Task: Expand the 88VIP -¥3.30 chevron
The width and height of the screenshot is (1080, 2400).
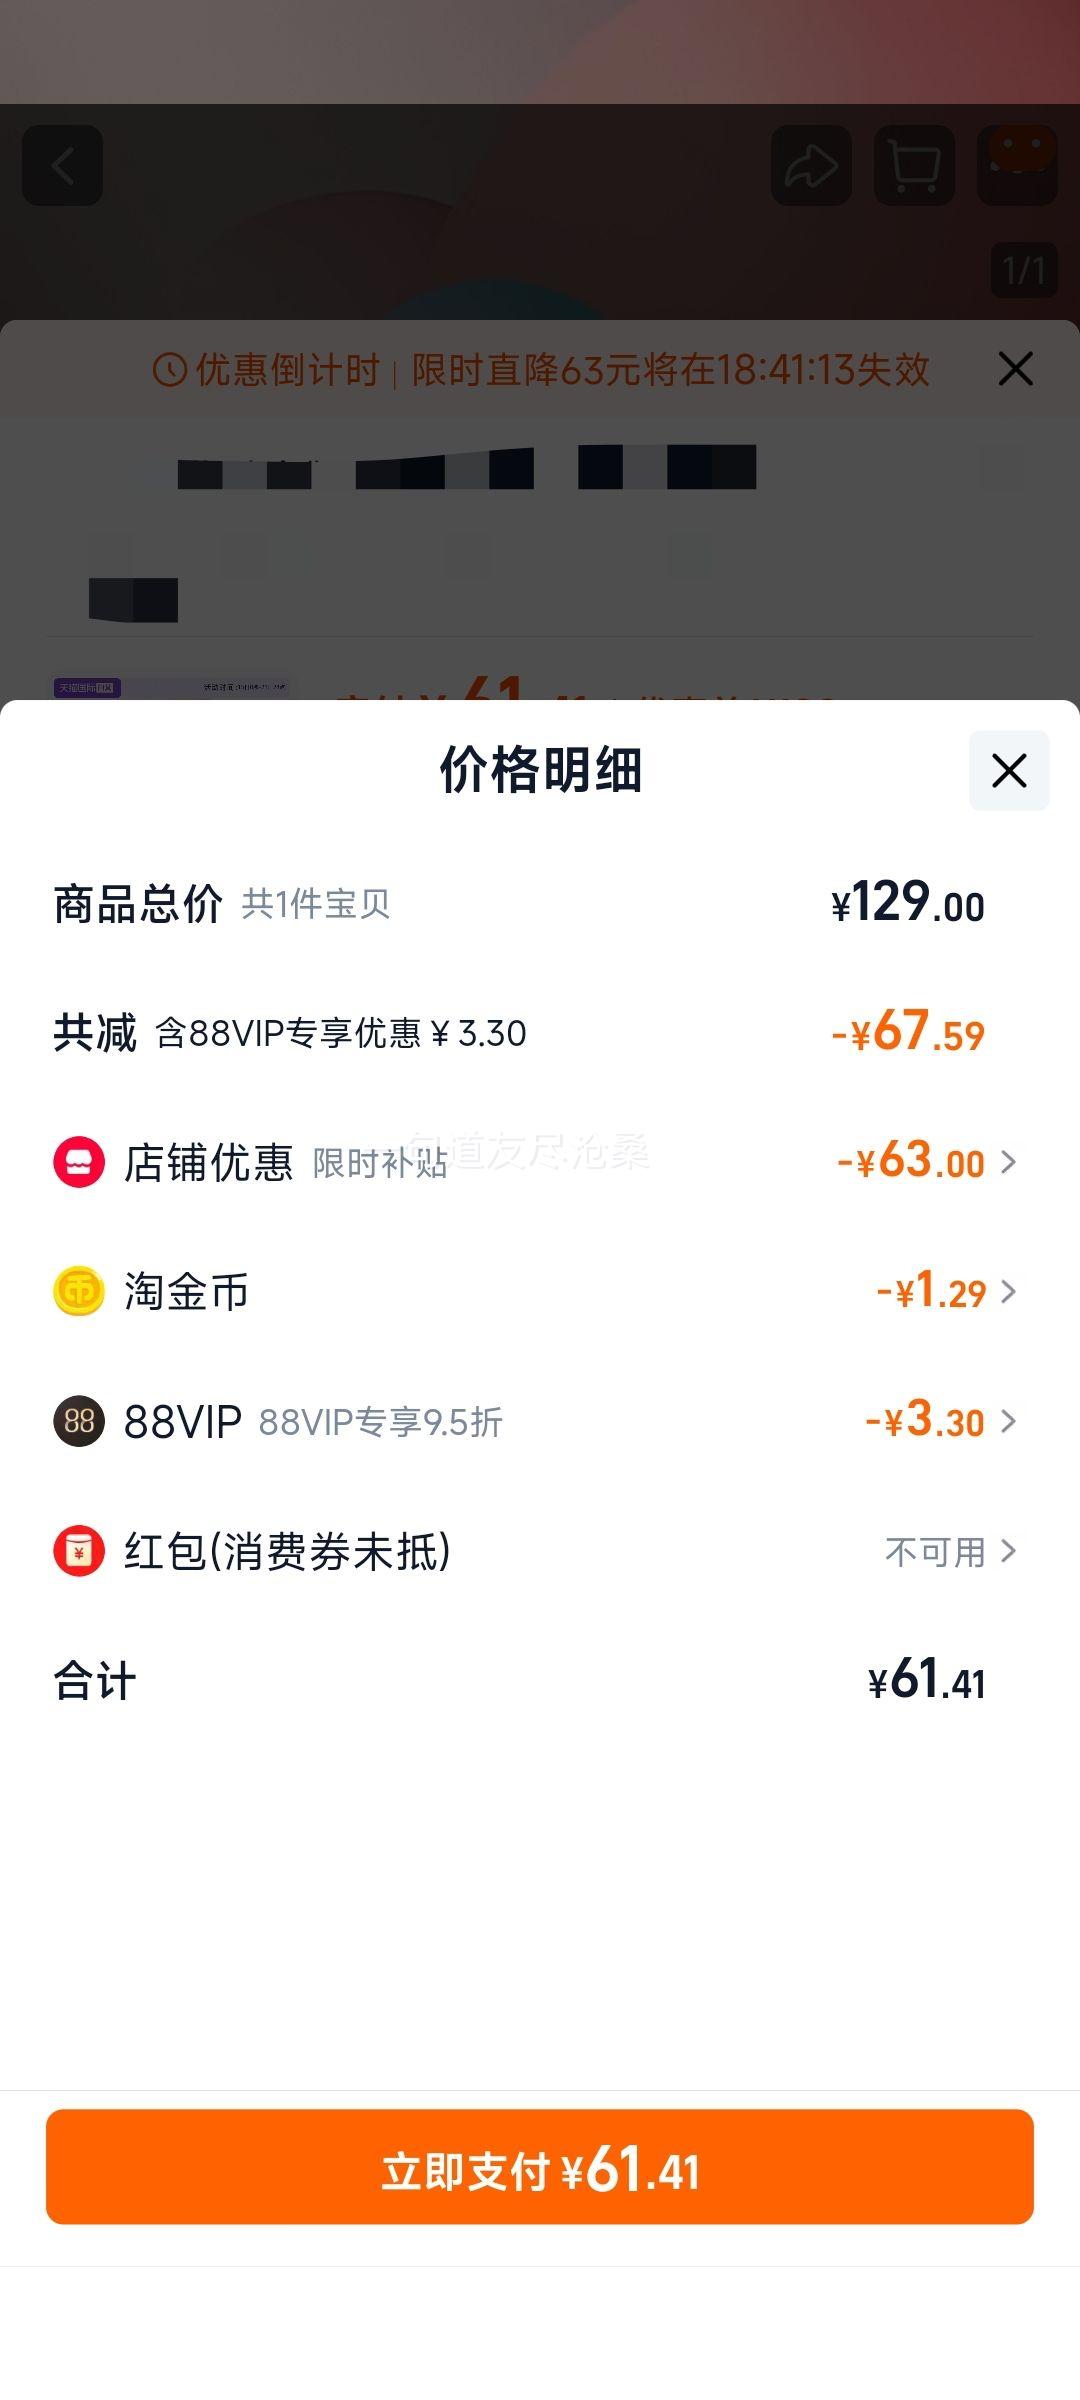Action: pyautogui.click(x=1009, y=1421)
